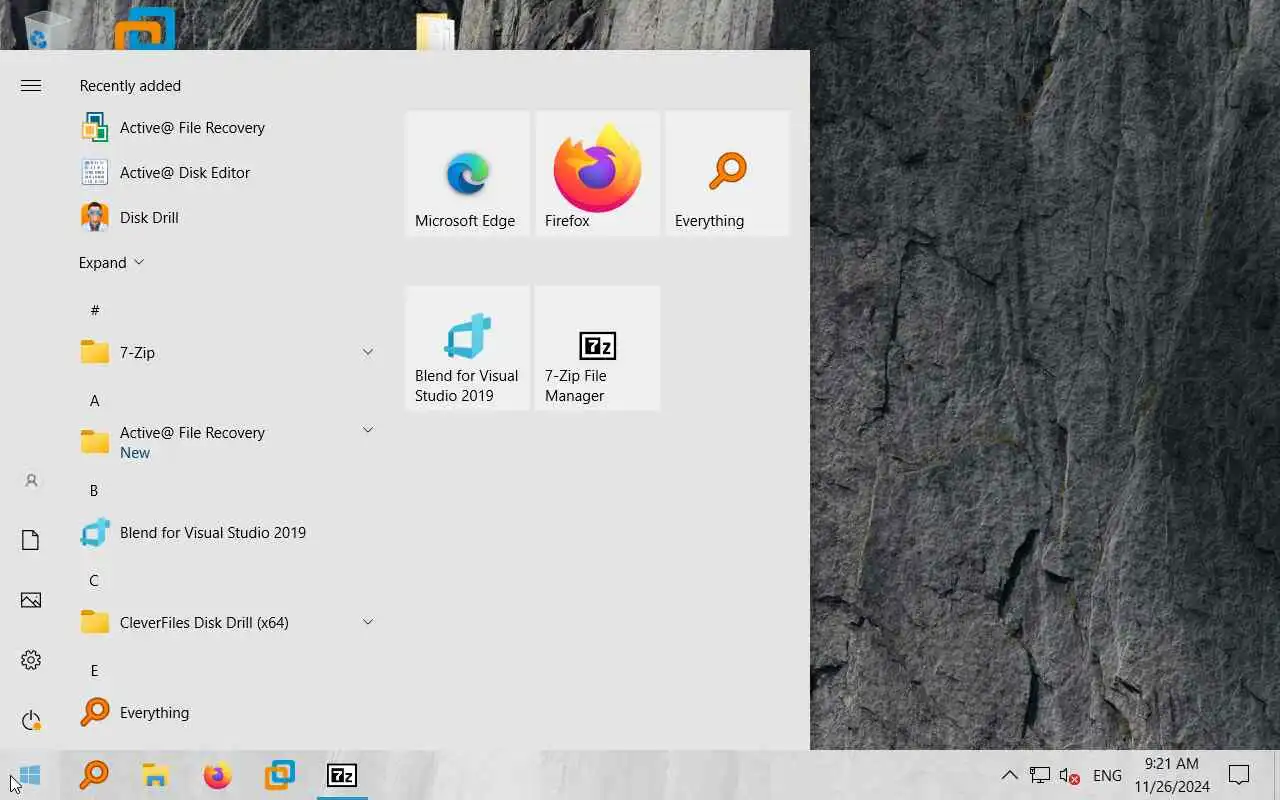Click the Windows Start button on taskbar
This screenshot has height=800, width=1280.
(x=30, y=775)
